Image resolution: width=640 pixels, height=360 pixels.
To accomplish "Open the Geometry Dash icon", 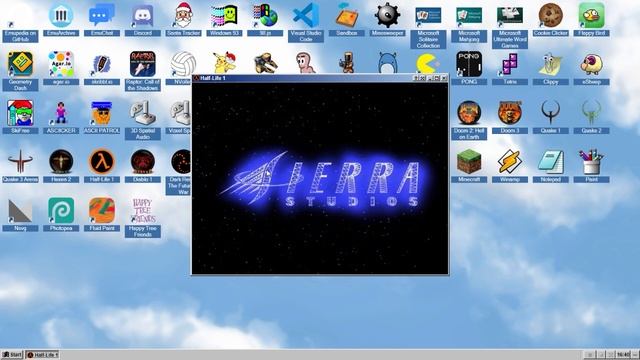I will pos(20,70).
